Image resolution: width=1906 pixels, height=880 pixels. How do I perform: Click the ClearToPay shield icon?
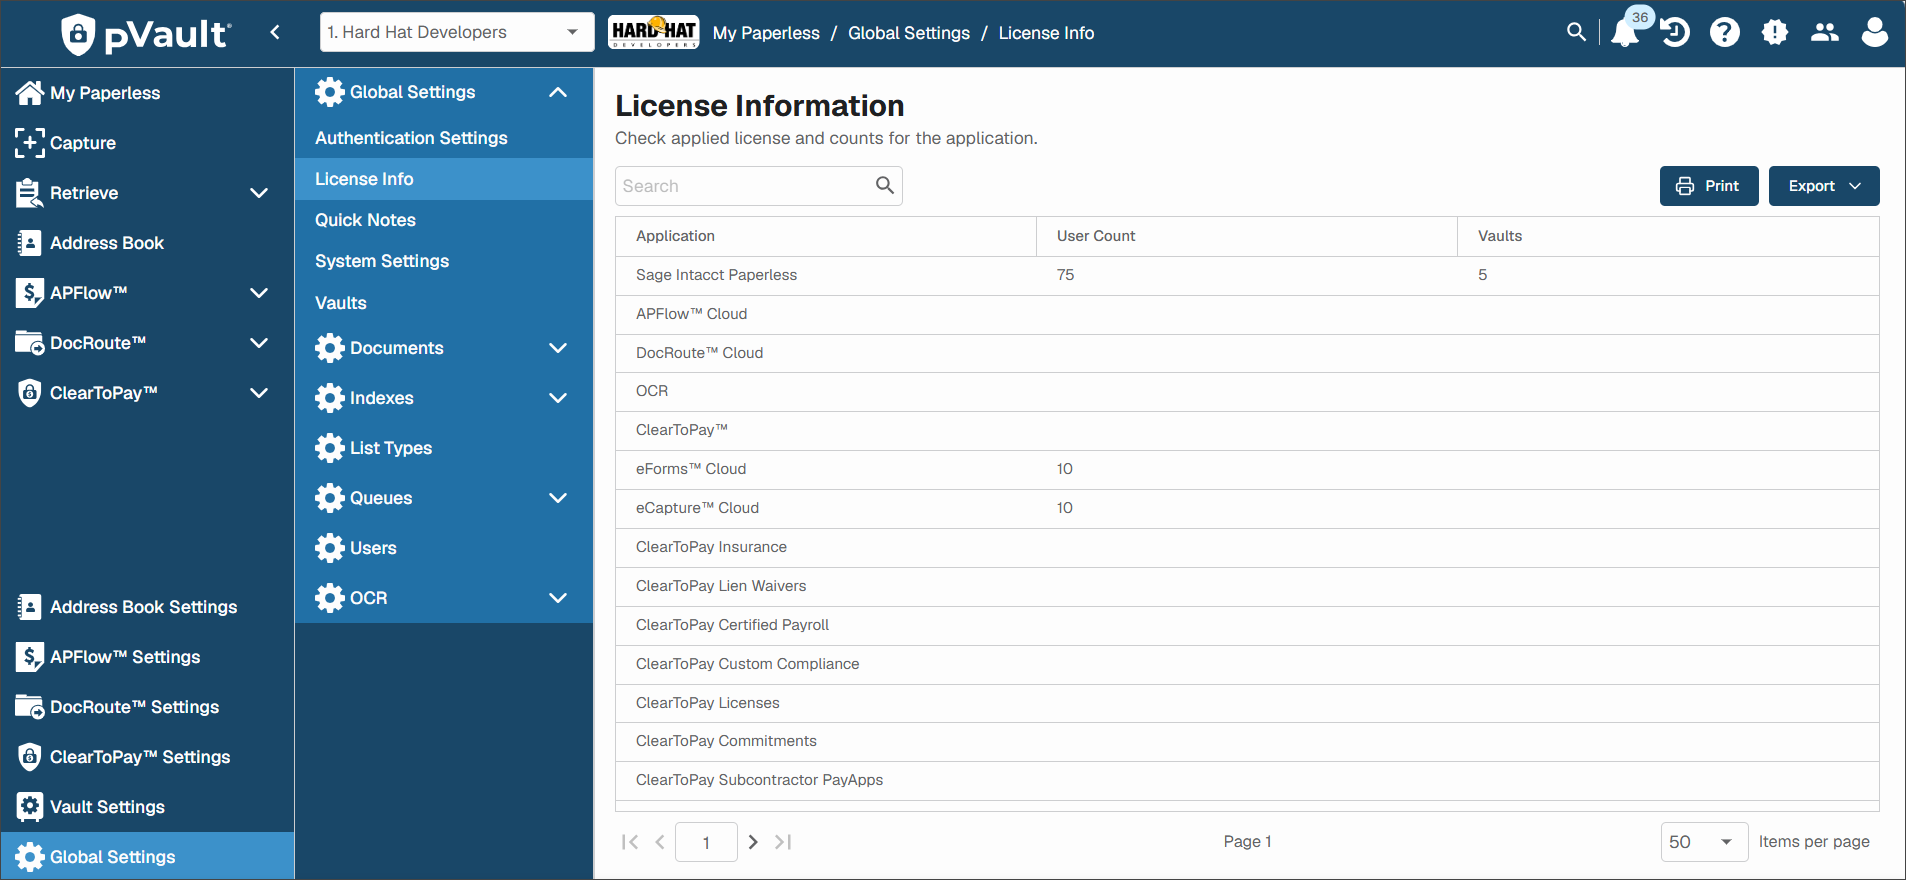pos(30,393)
